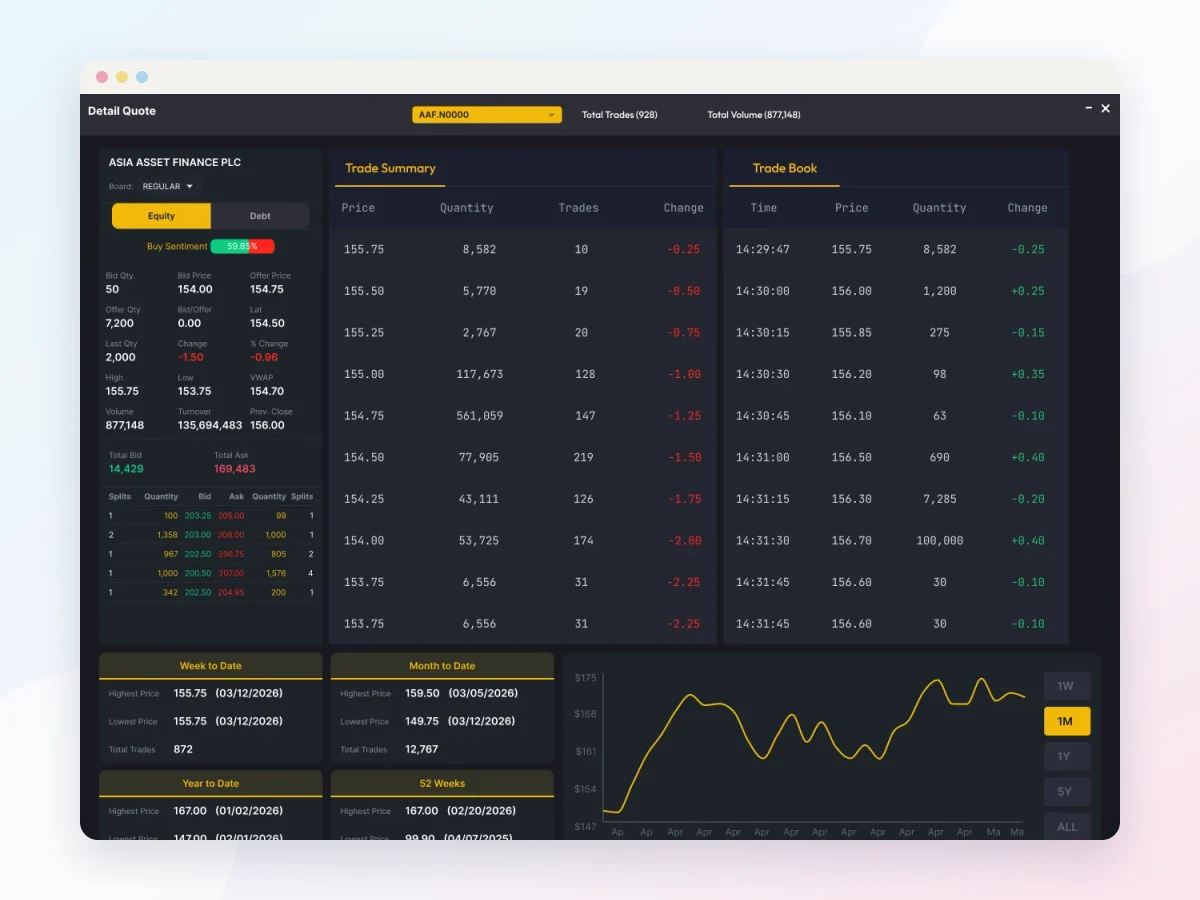Click the Buy Sentiment progress bar
The width and height of the screenshot is (1200, 900).
pyautogui.click(x=242, y=246)
